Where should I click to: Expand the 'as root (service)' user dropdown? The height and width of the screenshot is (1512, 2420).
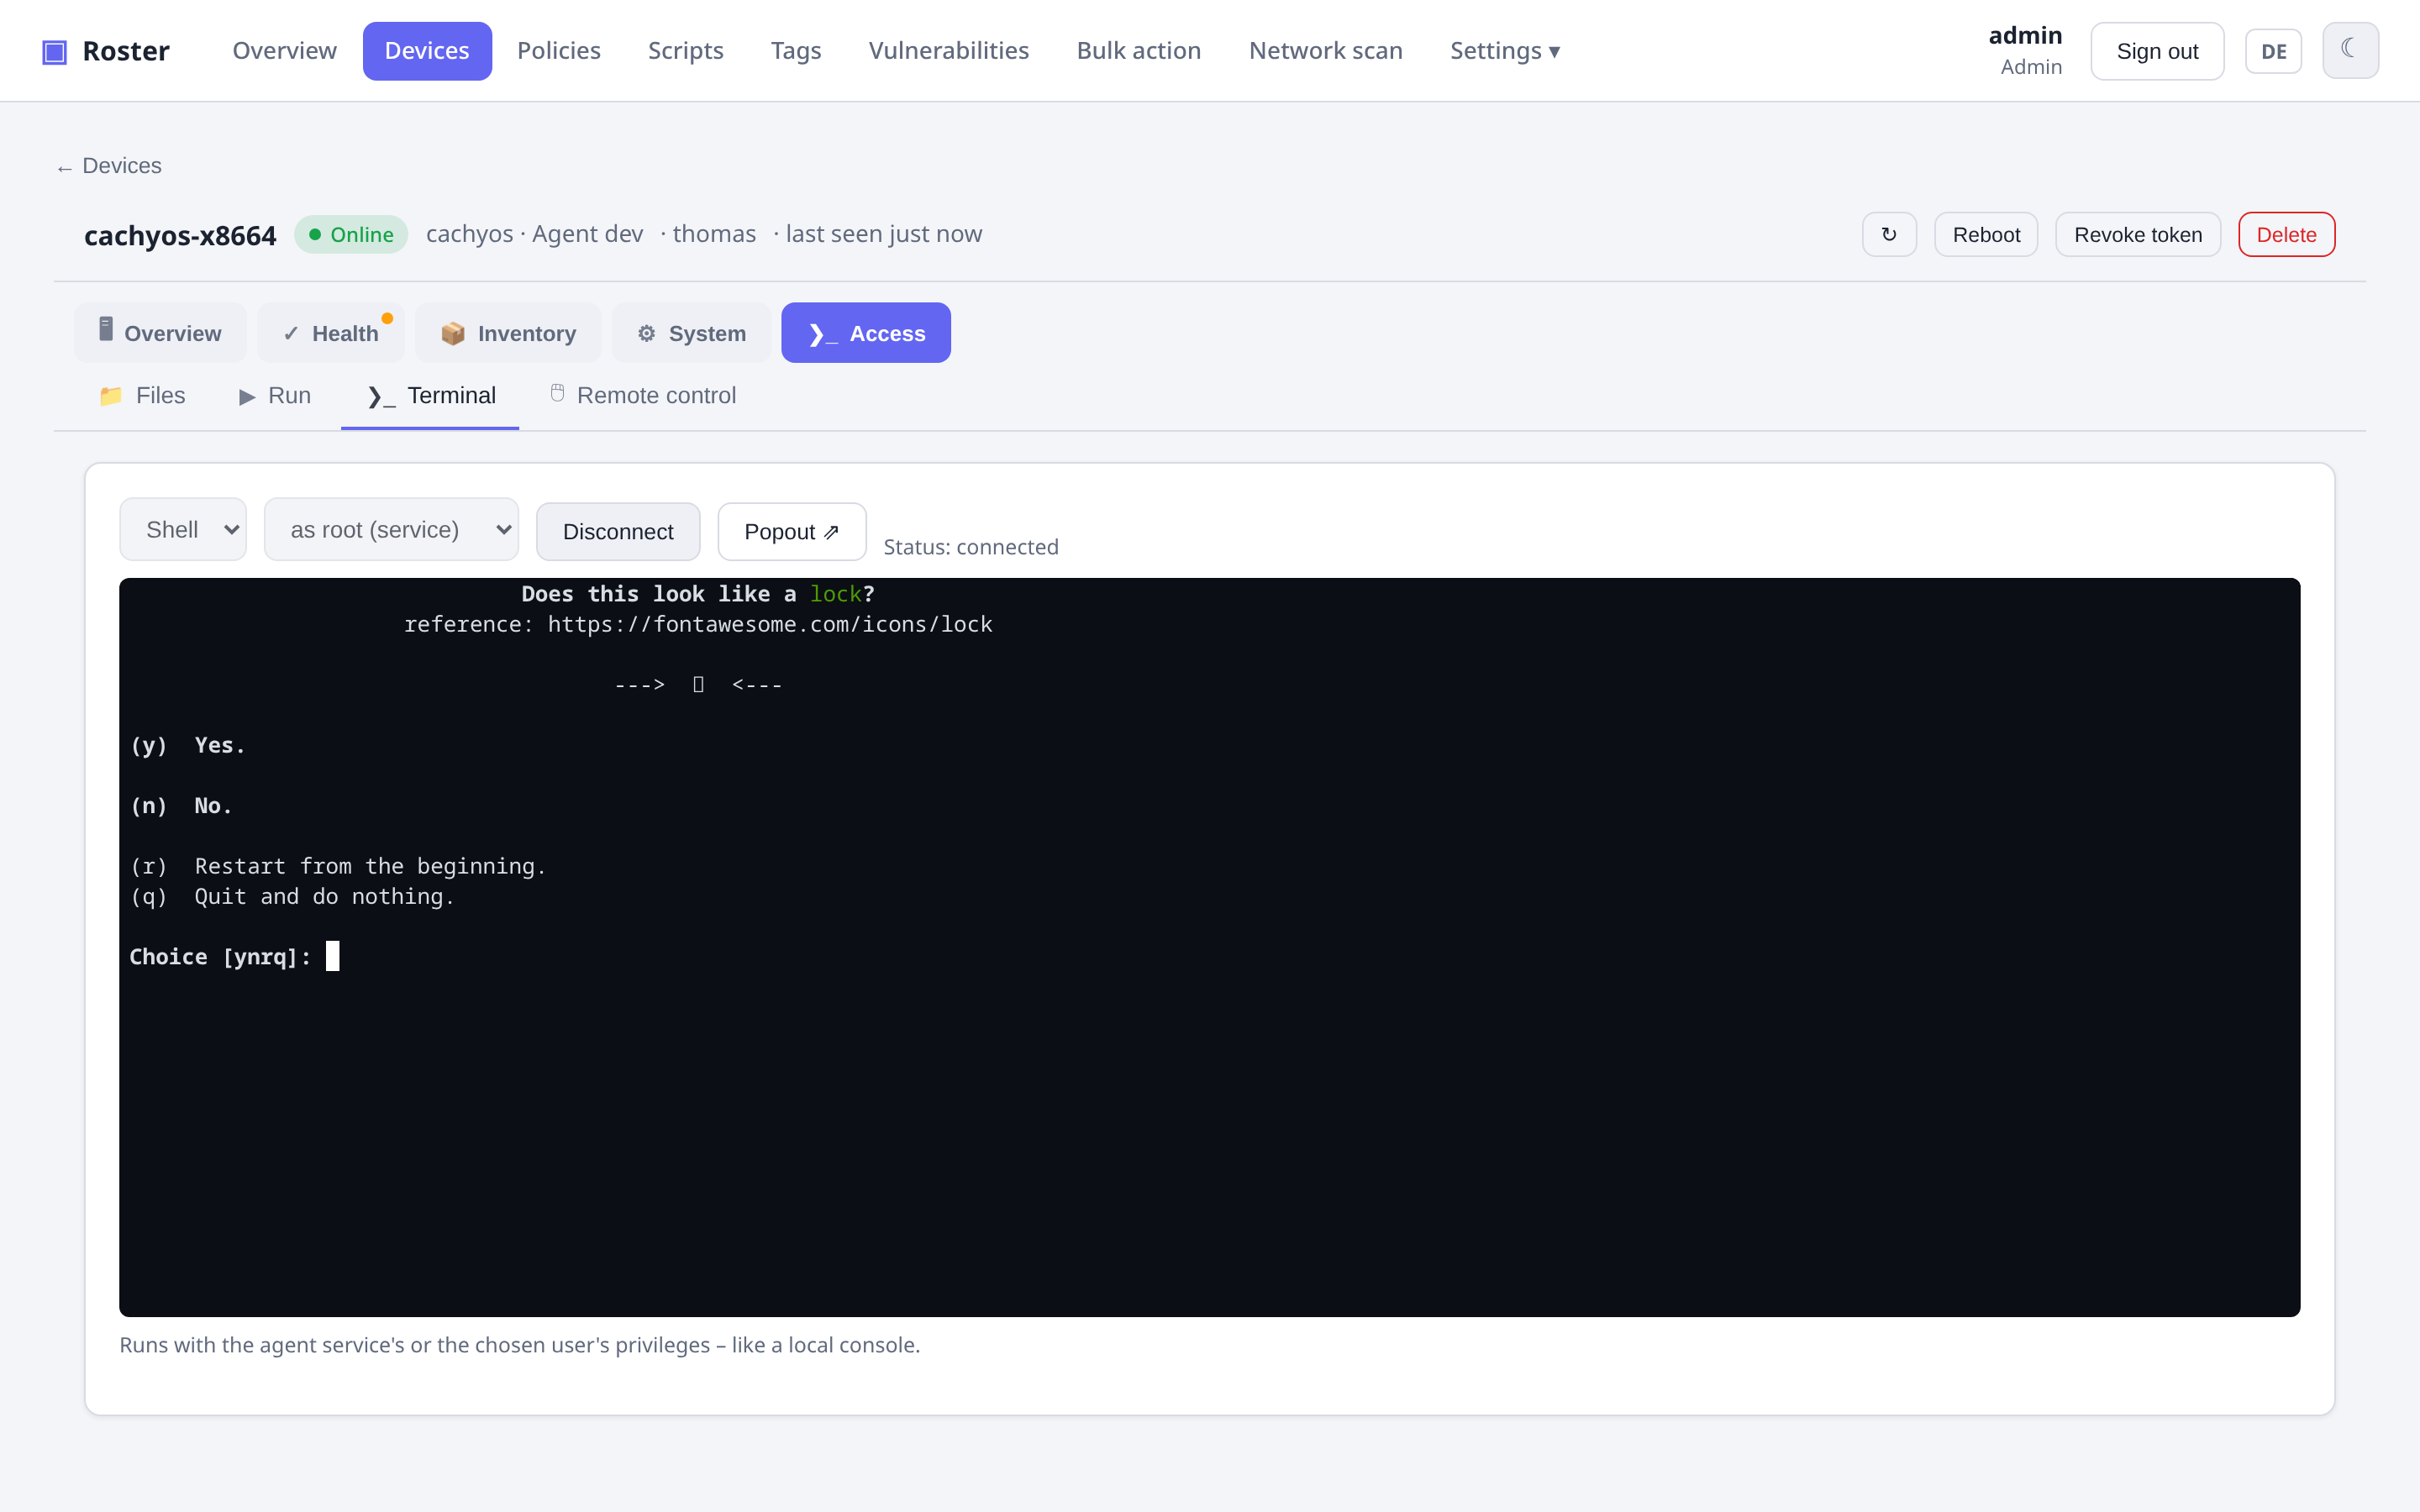[x=391, y=530]
